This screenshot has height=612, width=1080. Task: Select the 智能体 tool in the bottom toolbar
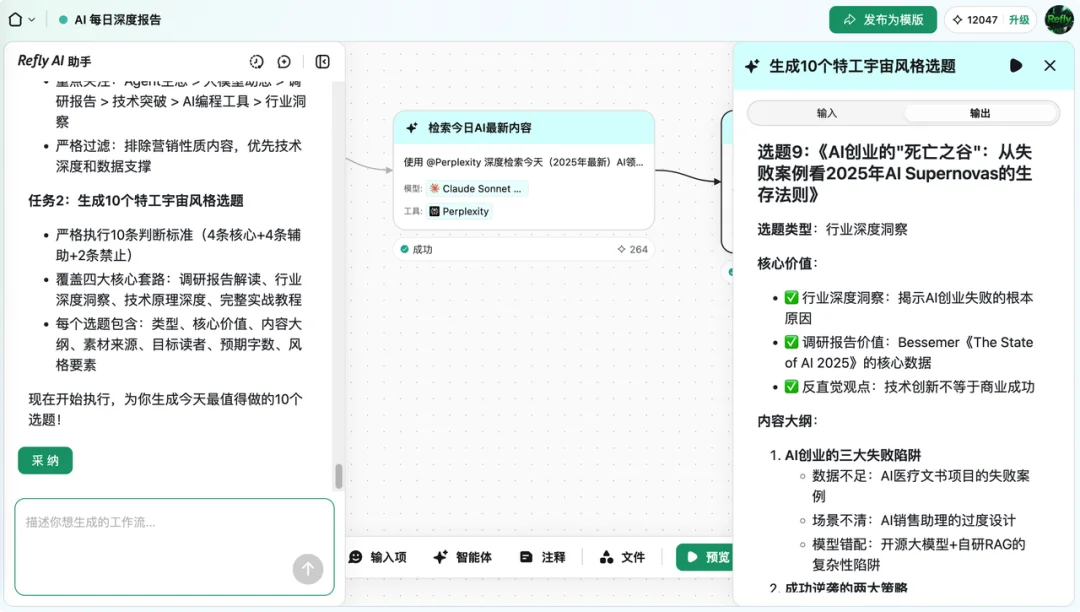pos(463,557)
